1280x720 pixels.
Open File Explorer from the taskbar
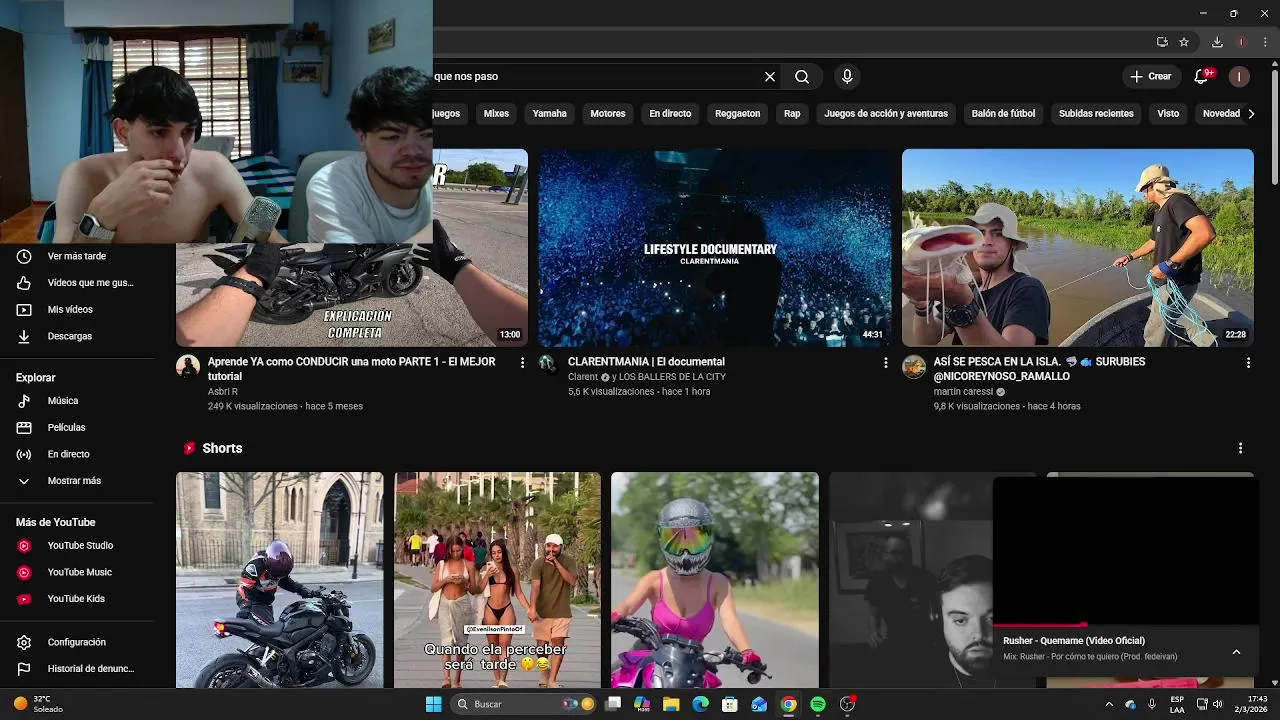coord(671,704)
